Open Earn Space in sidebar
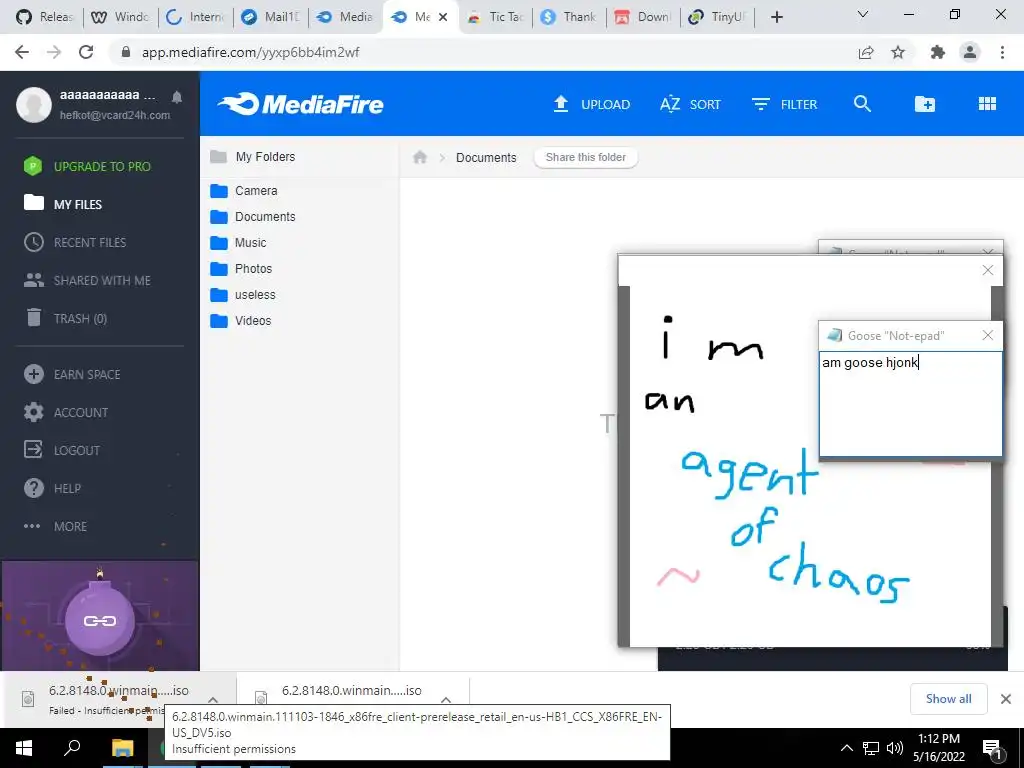The image size is (1024, 768). [x=72, y=374]
